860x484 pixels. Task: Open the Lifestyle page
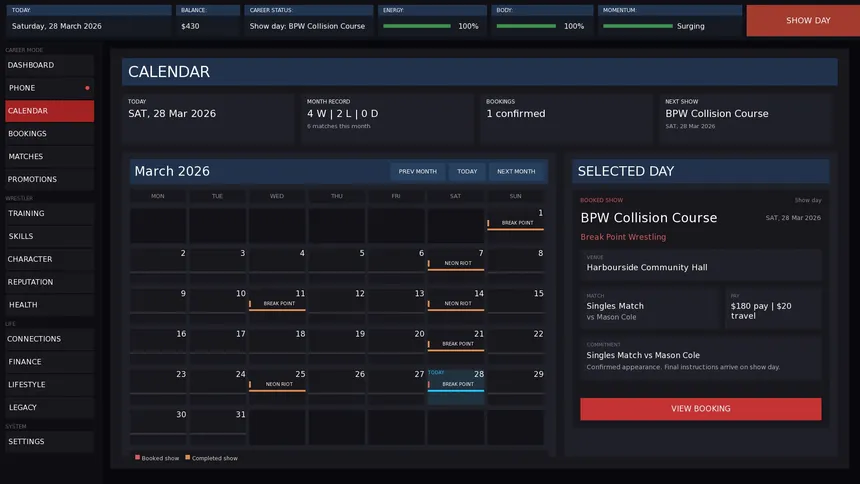click(x=49, y=385)
